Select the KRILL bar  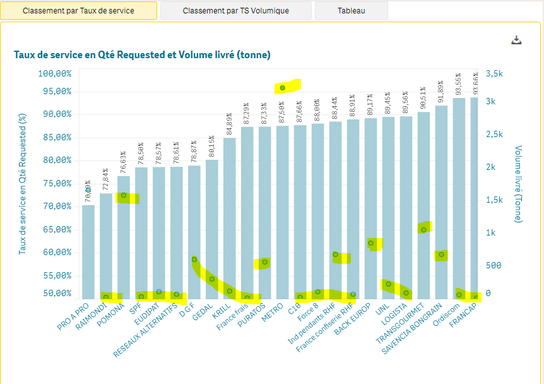tap(229, 218)
